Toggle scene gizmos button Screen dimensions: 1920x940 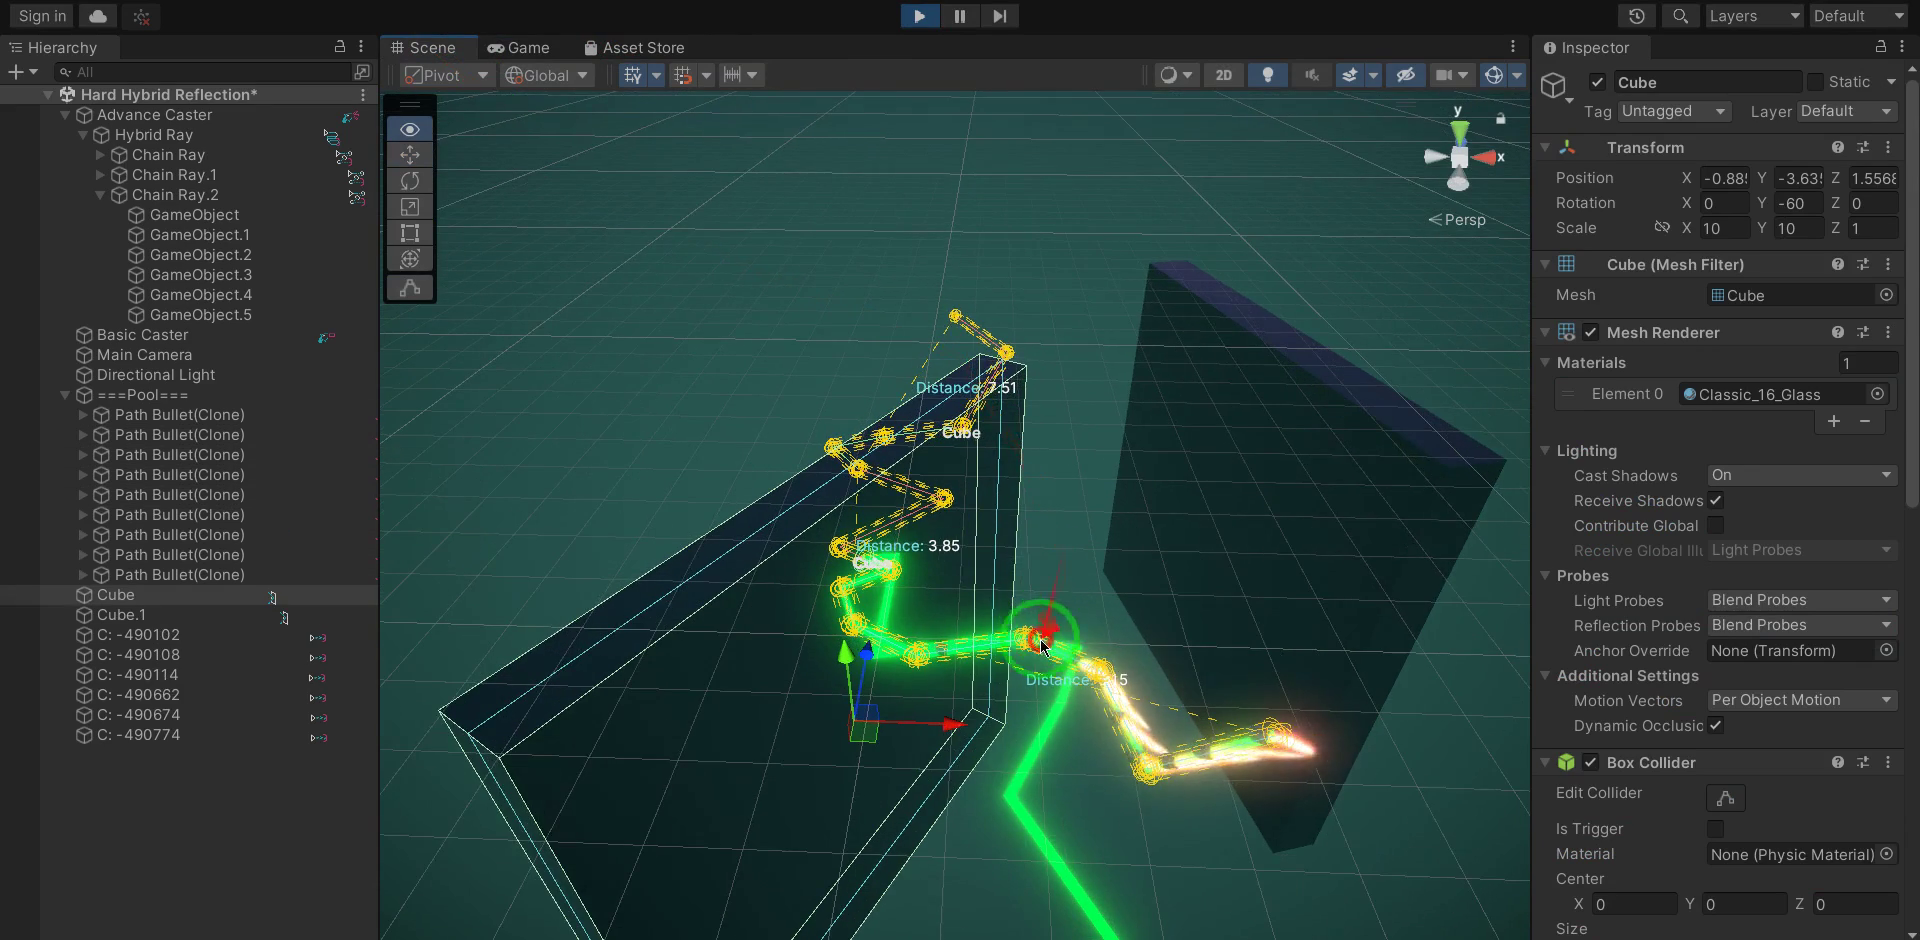[1494, 75]
